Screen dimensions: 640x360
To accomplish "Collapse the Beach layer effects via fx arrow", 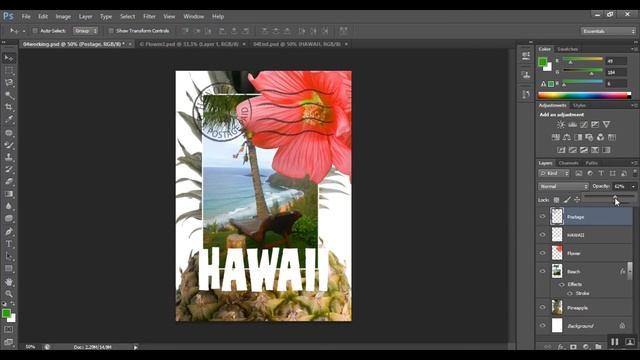I will [629, 271].
